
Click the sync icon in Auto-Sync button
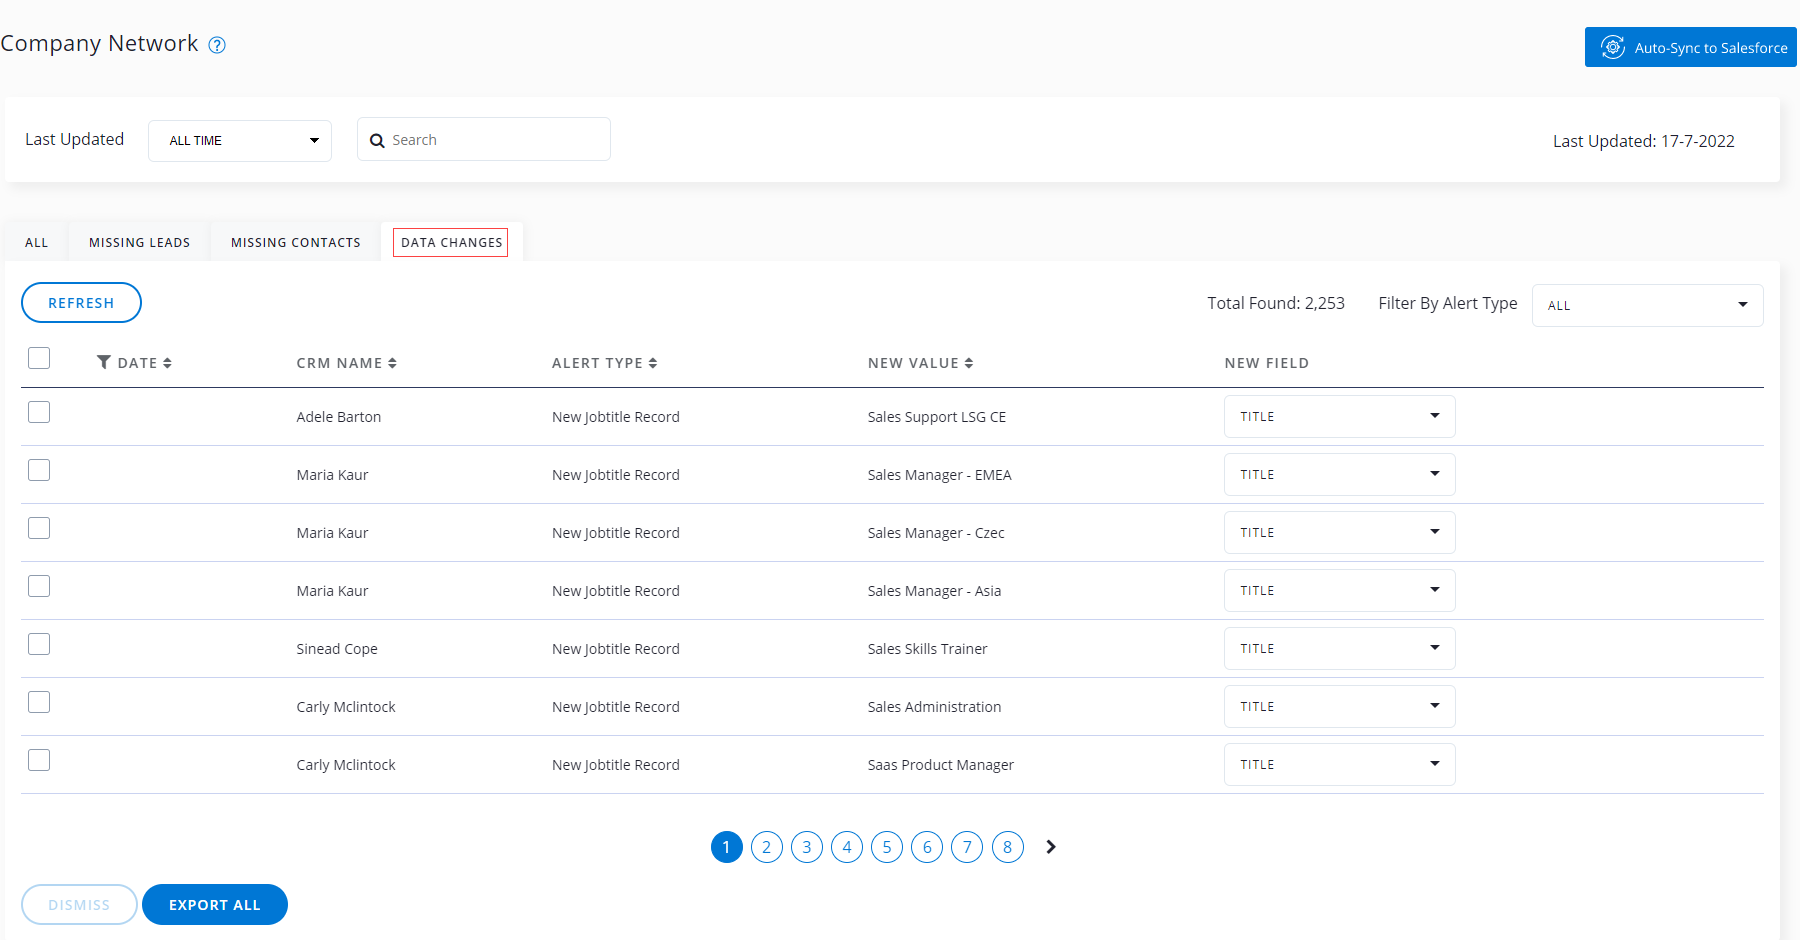click(1612, 47)
